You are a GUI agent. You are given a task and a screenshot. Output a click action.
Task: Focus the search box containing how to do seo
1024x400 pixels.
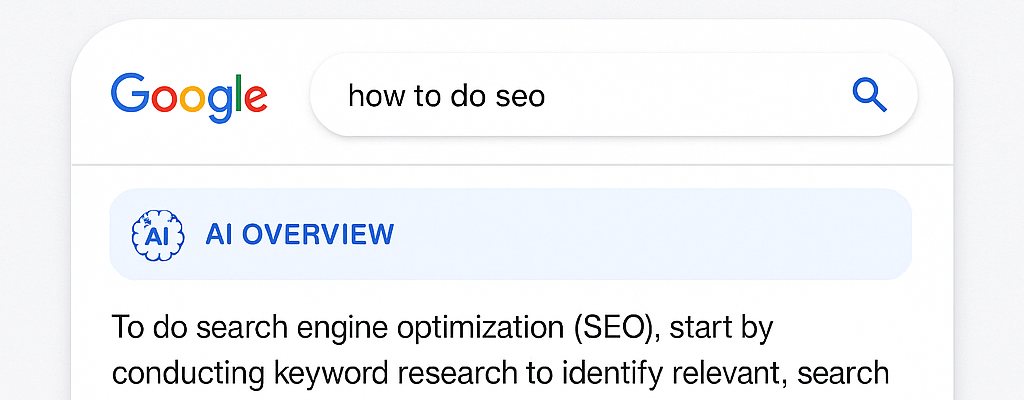click(x=613, y=95)
